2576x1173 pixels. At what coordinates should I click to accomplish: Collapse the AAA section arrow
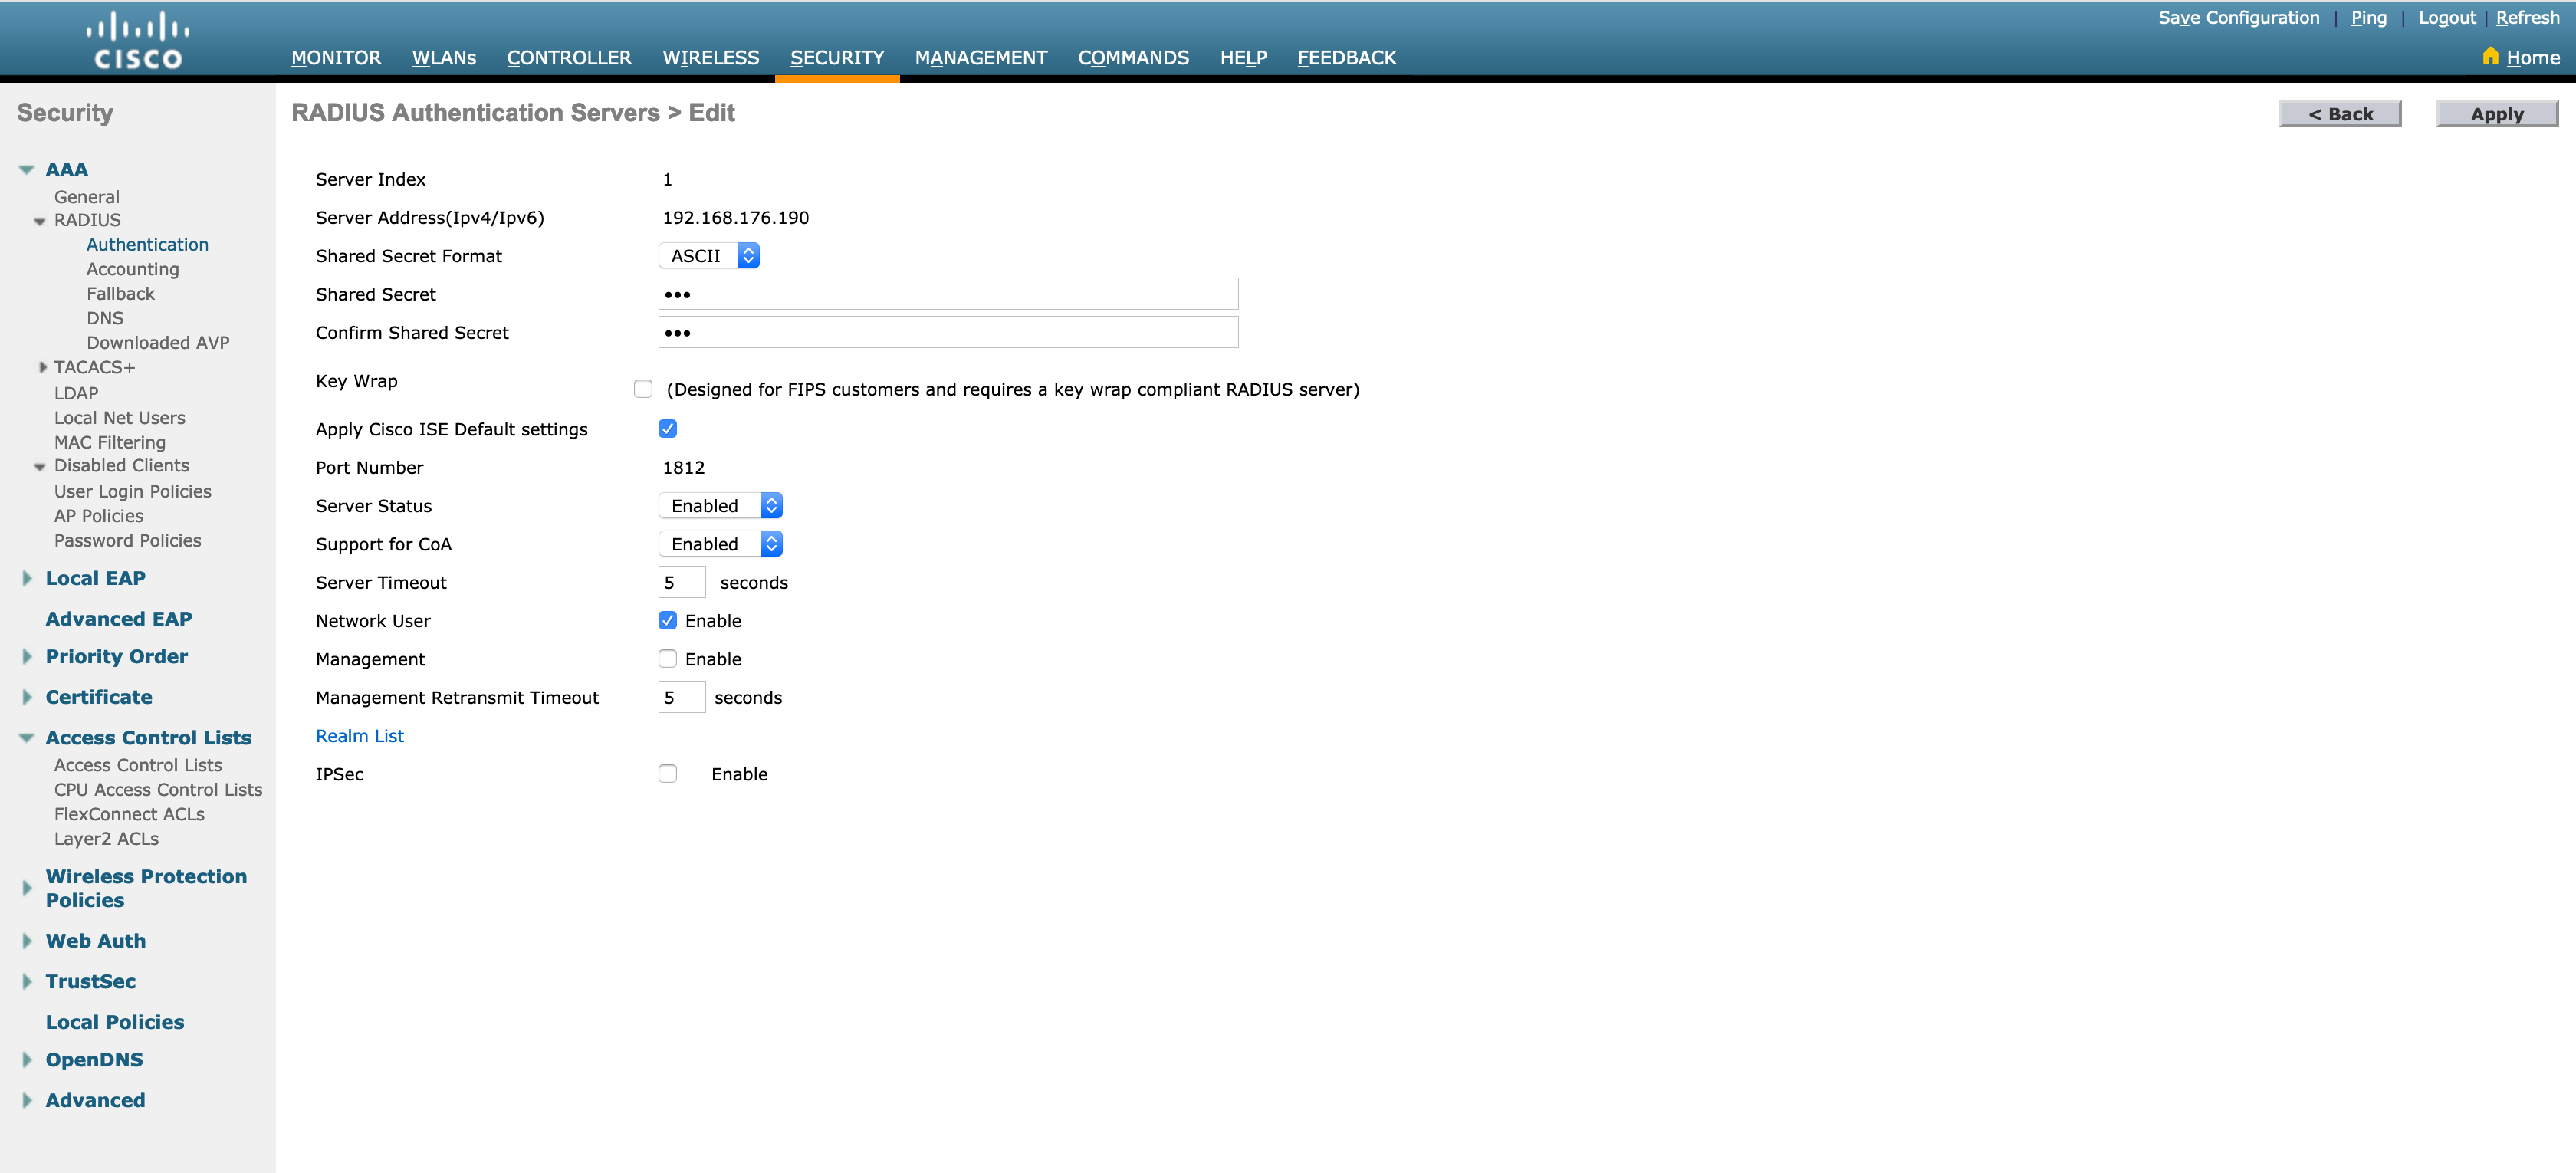27,170
